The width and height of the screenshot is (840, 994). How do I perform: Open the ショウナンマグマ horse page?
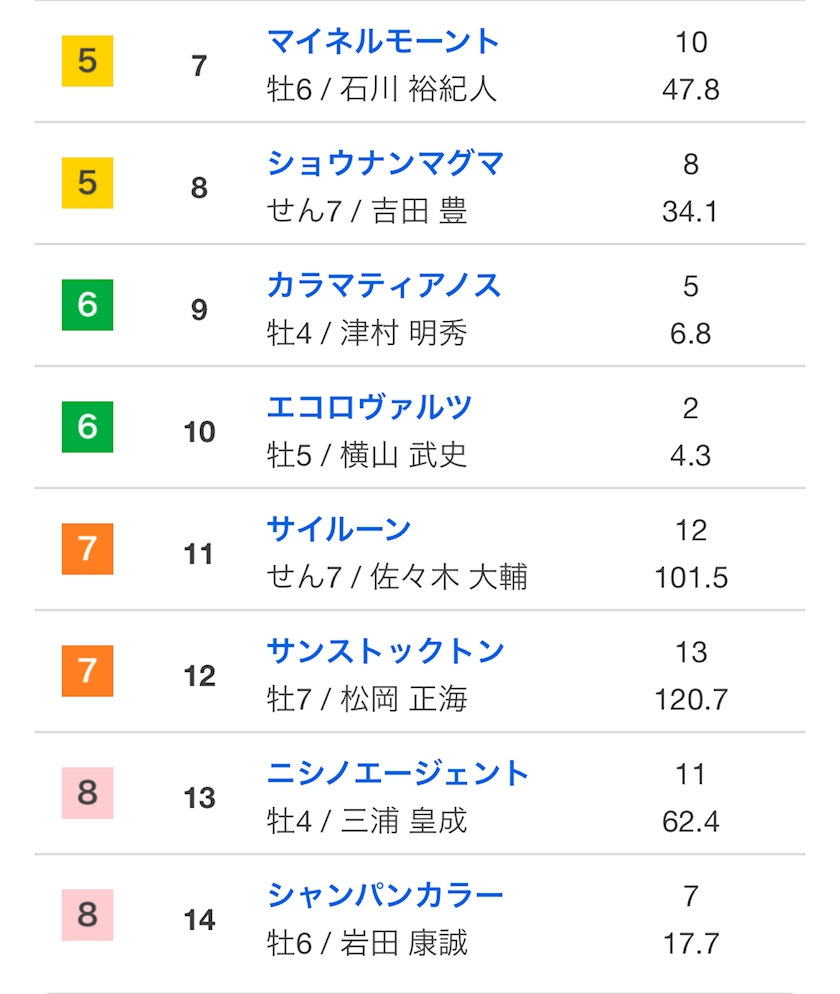(385, 164)
